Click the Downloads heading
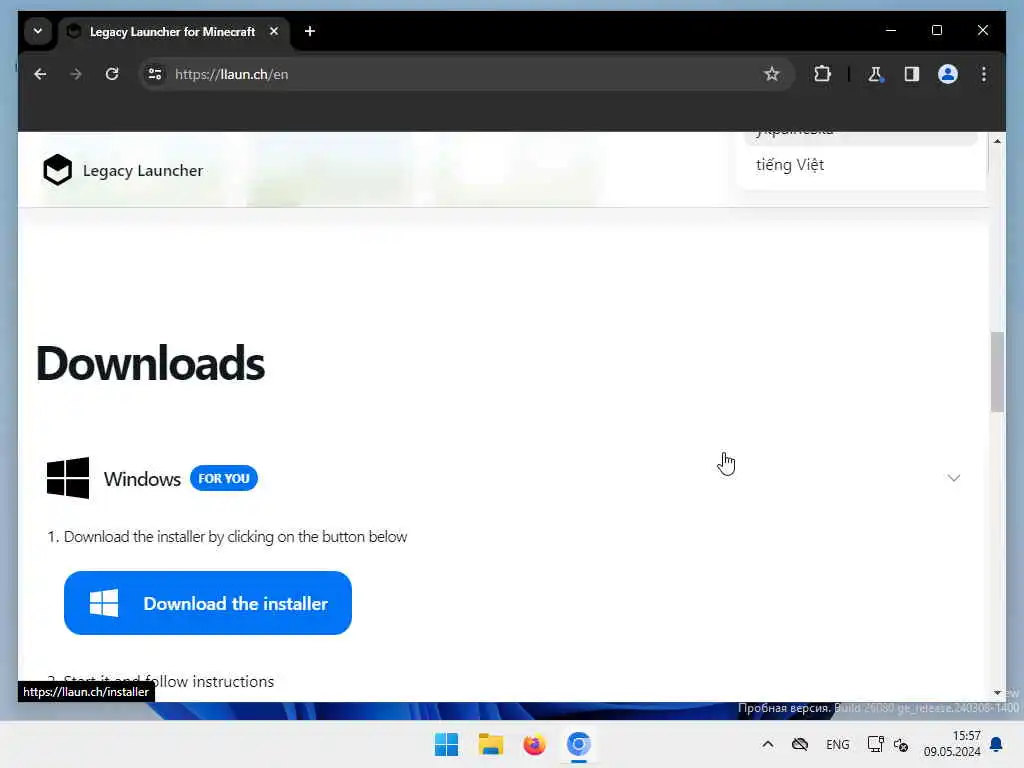The width and height of the screenshot is (1024, 768). (x=150, y=364)
